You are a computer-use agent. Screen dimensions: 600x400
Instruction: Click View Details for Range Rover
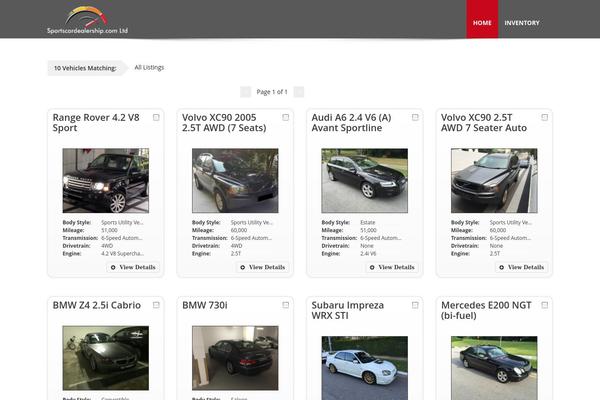[x=133, y=267]
